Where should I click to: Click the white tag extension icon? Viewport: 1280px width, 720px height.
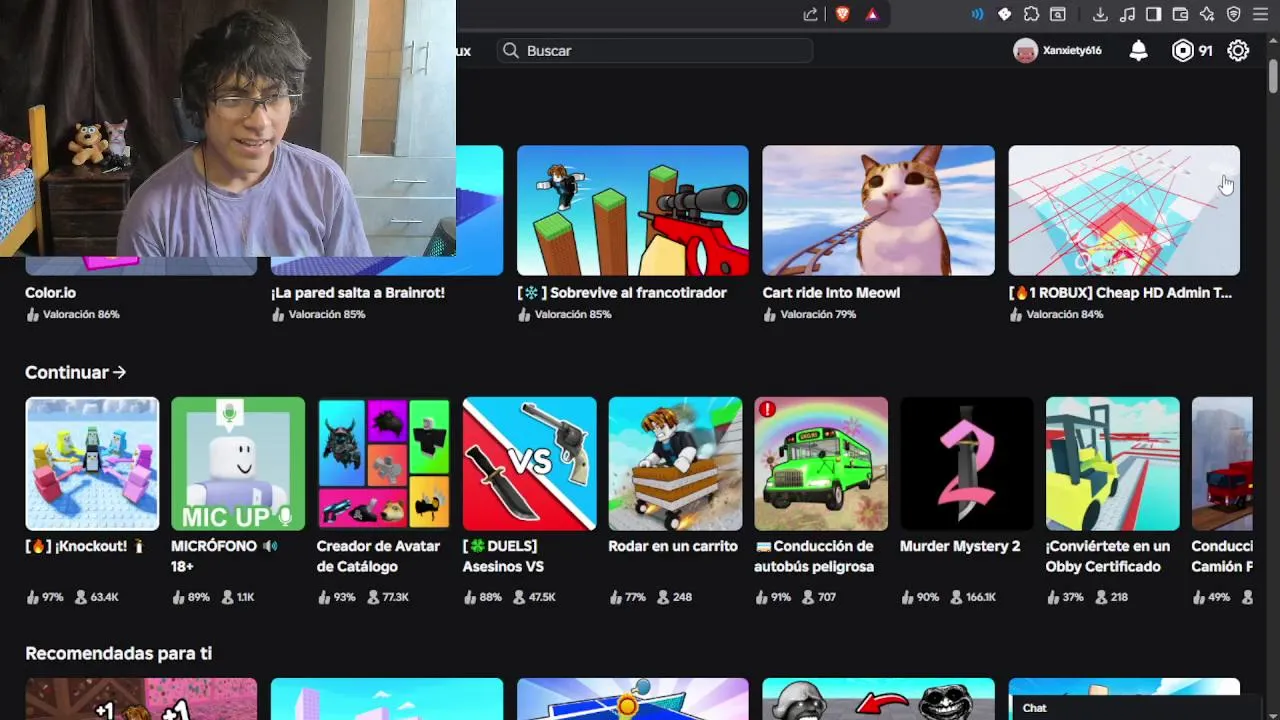pos(1005,14)
